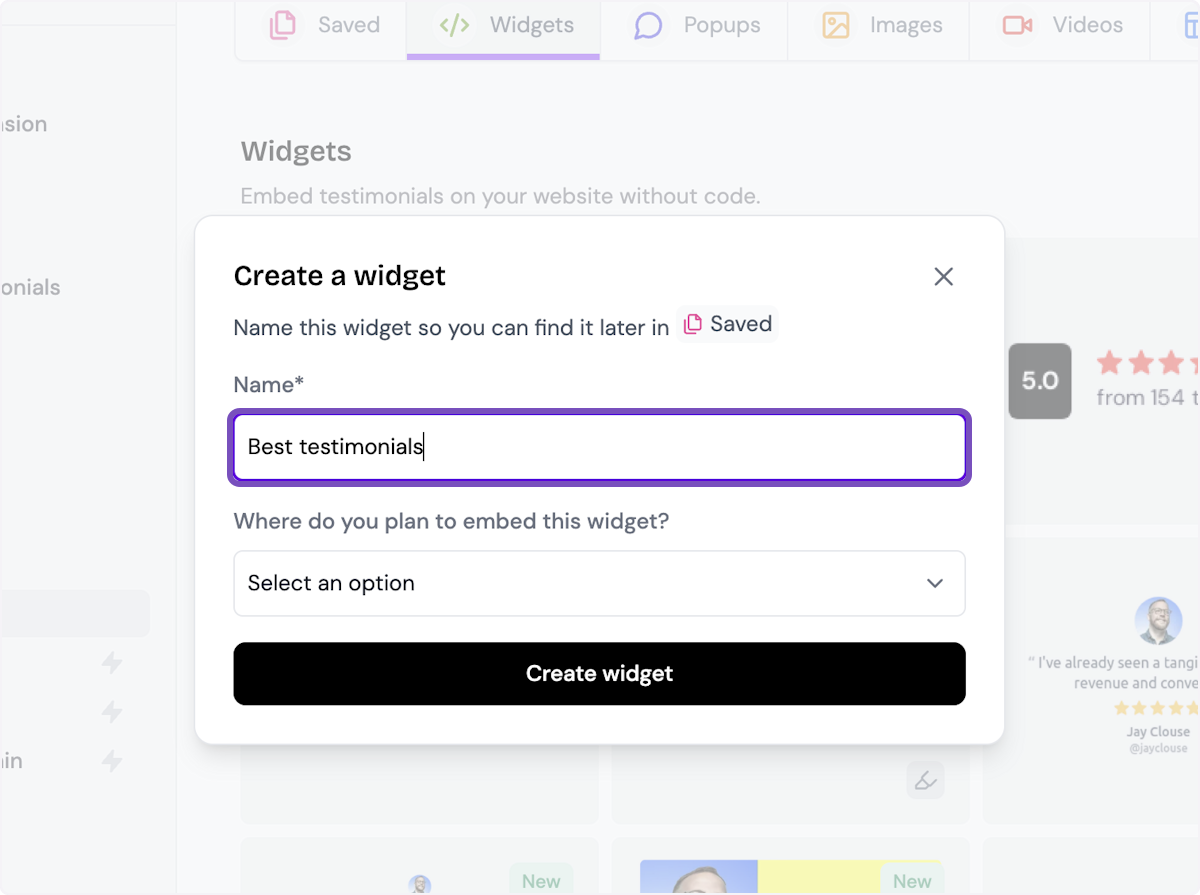Close the Create a widget dialog

pyautogui.click(x=943, y=277)
